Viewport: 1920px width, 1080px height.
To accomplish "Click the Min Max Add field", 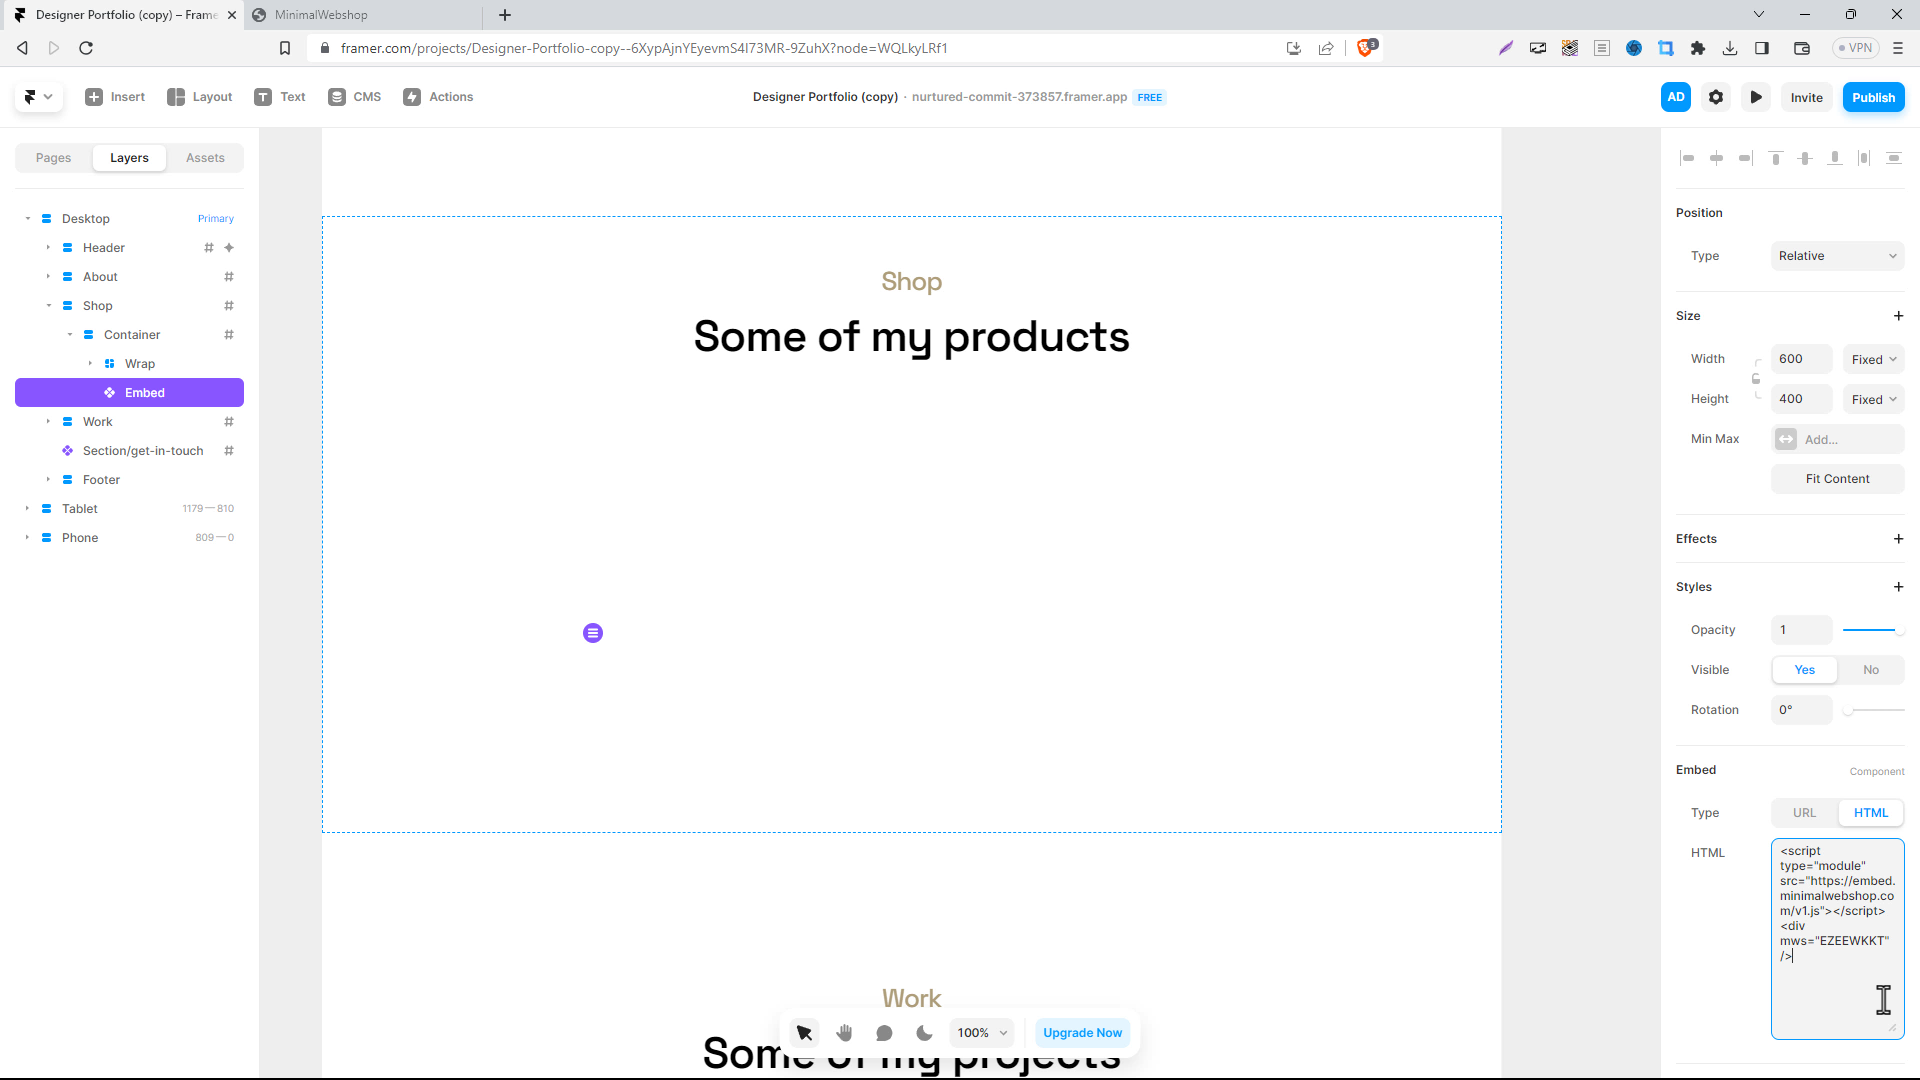I will click(x=1837, y=439).
